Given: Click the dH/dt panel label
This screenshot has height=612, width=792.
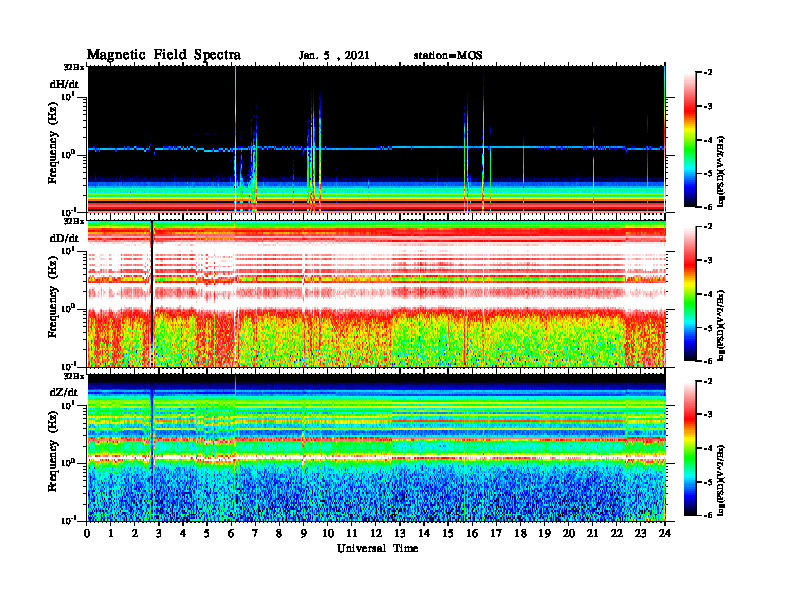Looking at the screenshot, I should [x=64, y=84].
